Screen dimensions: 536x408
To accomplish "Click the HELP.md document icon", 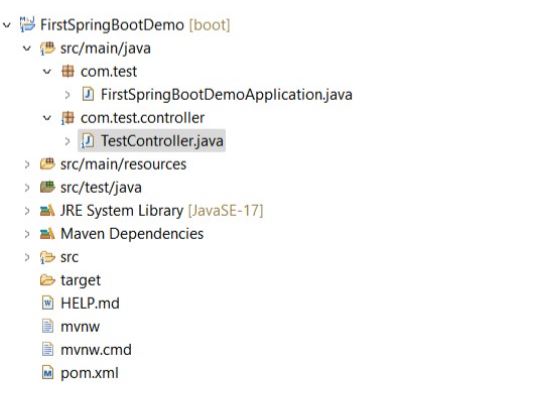I will [48, 303].
